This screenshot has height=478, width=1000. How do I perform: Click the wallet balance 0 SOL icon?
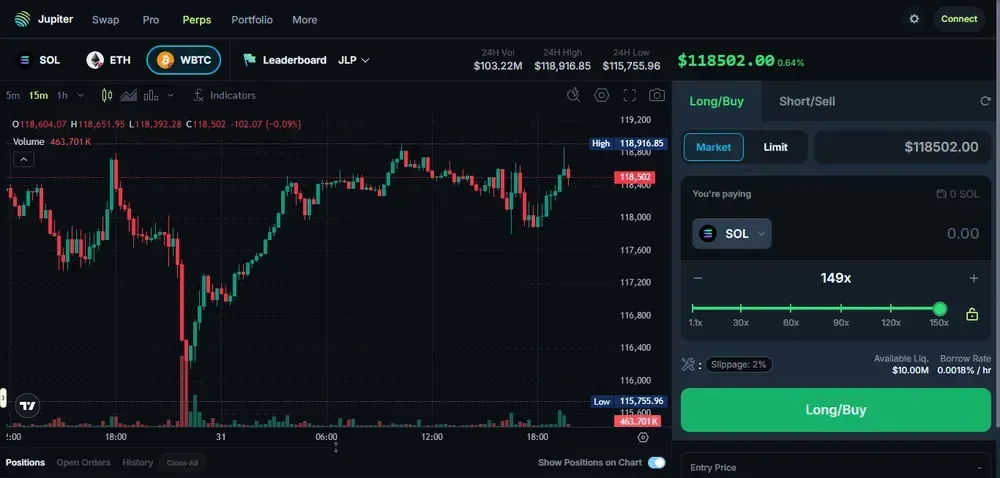tap(940, 194)
